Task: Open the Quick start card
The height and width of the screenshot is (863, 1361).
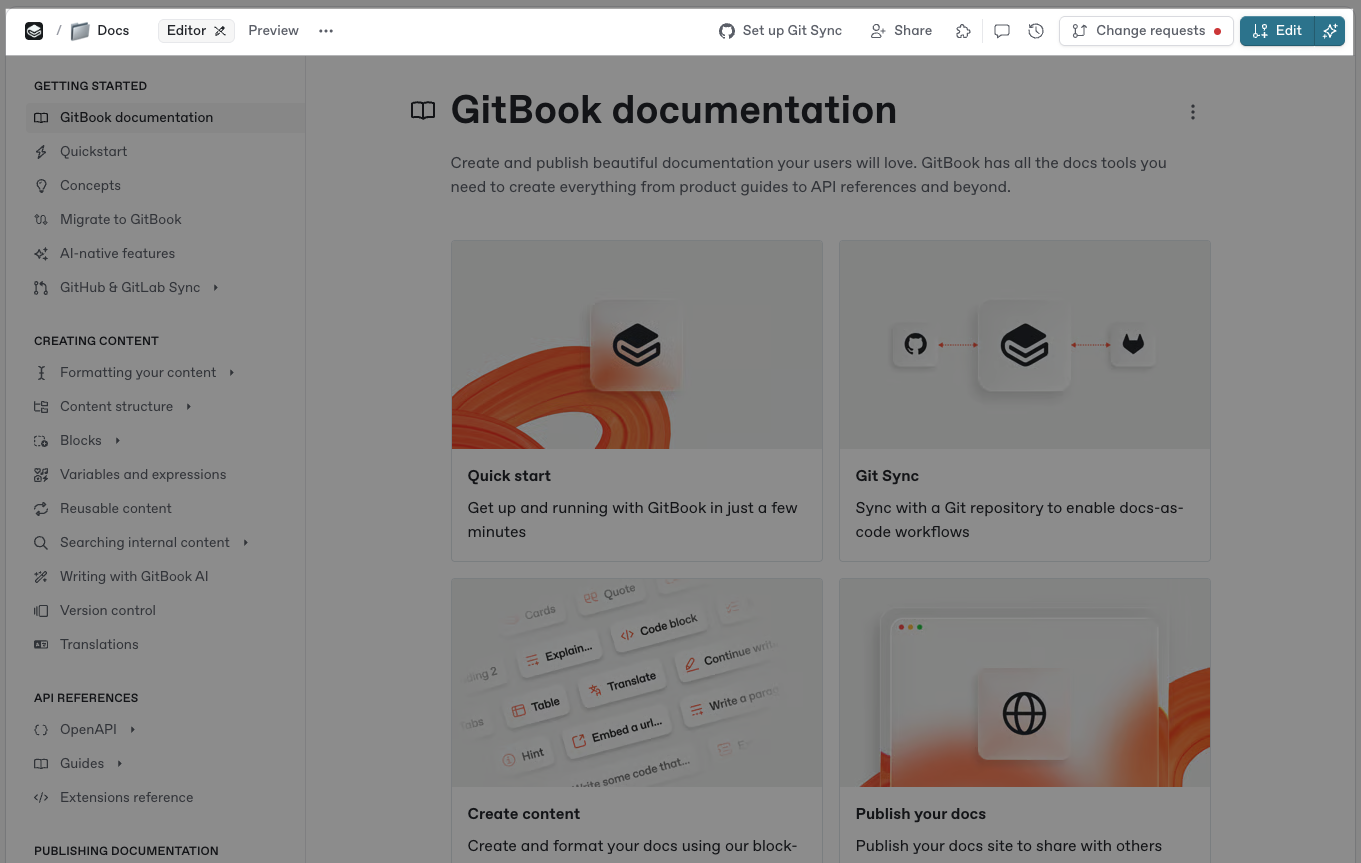Action: (636, 400)
